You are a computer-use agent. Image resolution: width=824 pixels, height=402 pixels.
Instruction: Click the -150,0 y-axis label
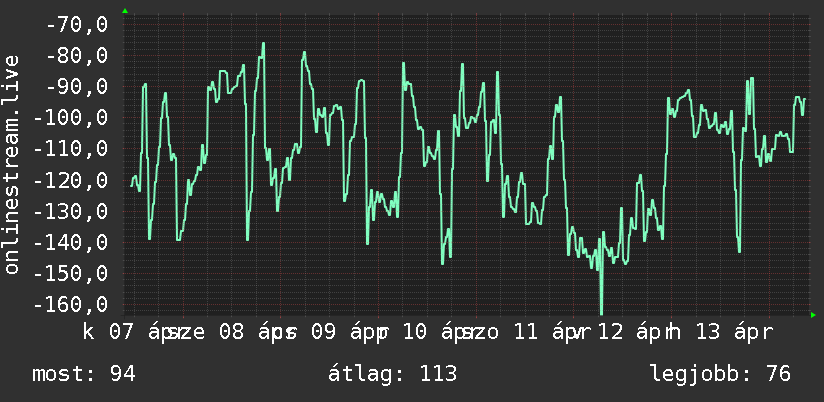(71, 273)
